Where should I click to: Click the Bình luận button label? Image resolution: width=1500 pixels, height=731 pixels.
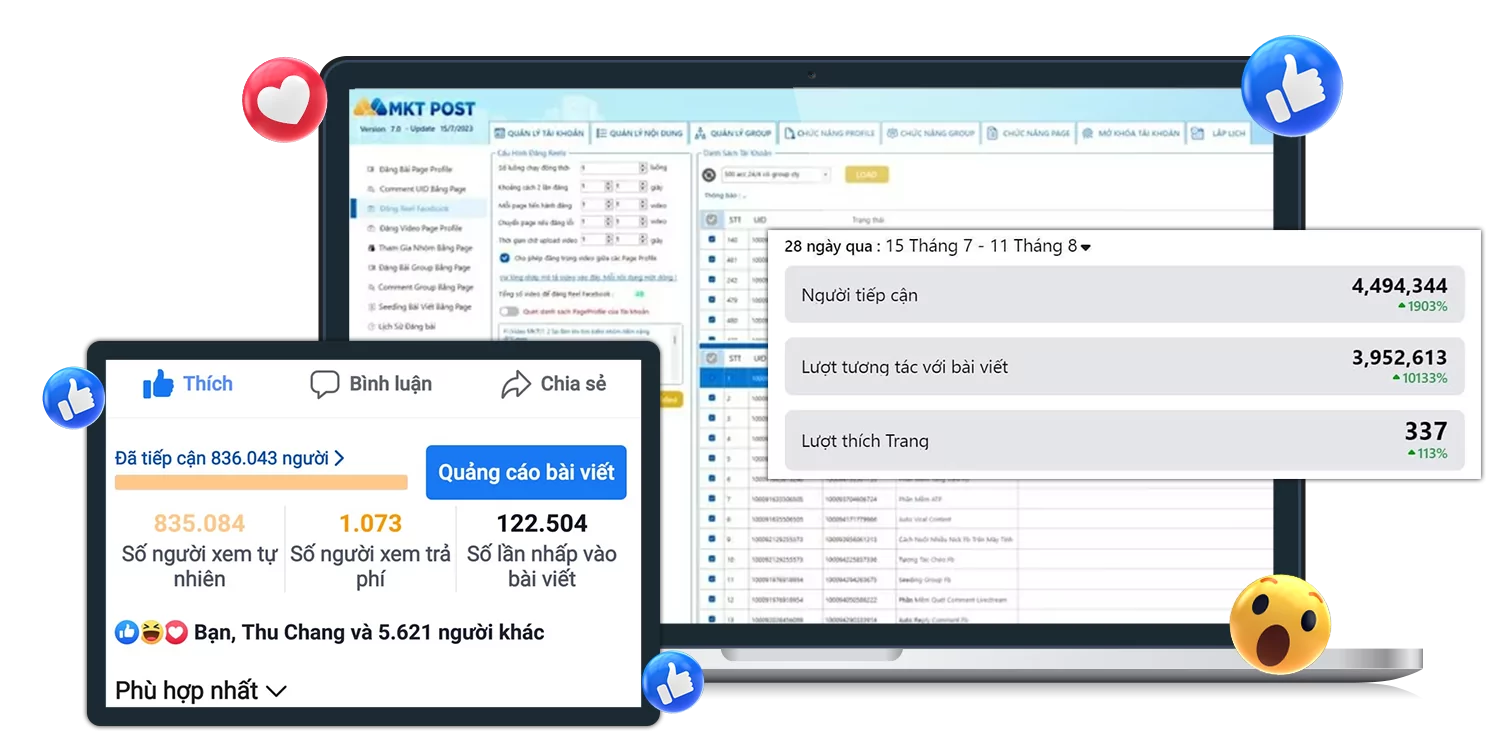[x=390, y=384]
